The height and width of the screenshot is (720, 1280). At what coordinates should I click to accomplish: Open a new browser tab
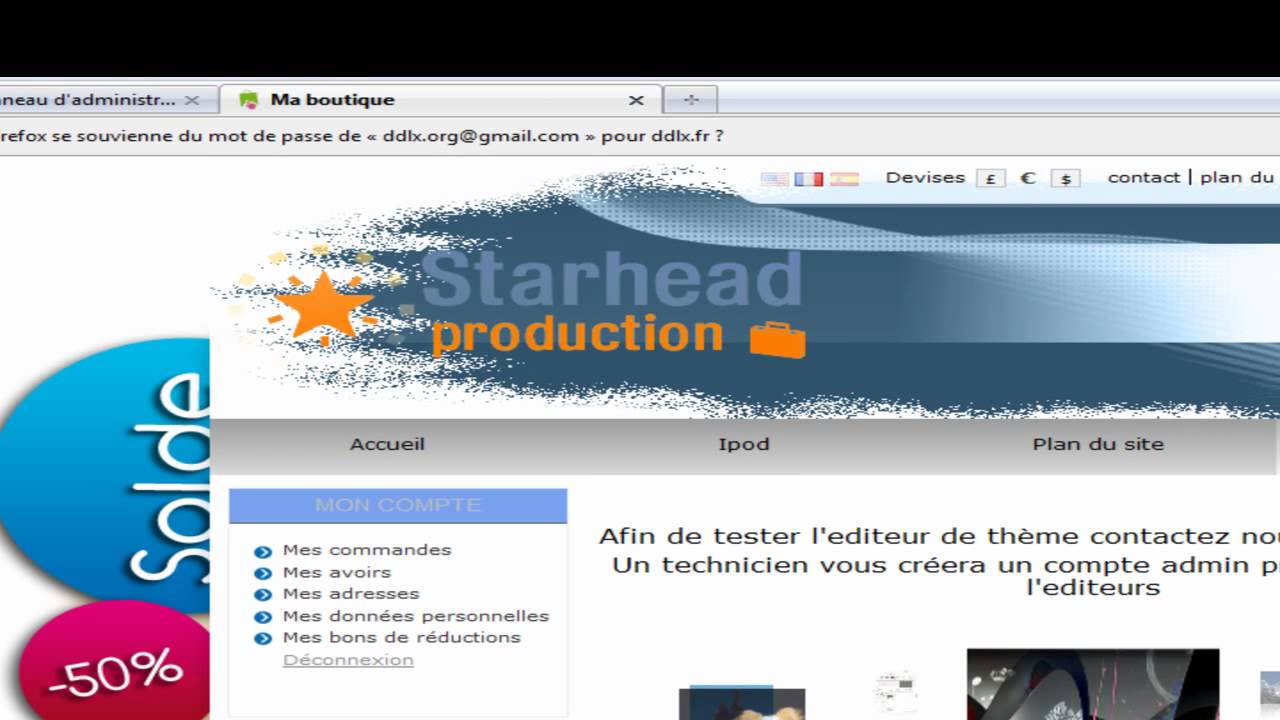(691, 99)
